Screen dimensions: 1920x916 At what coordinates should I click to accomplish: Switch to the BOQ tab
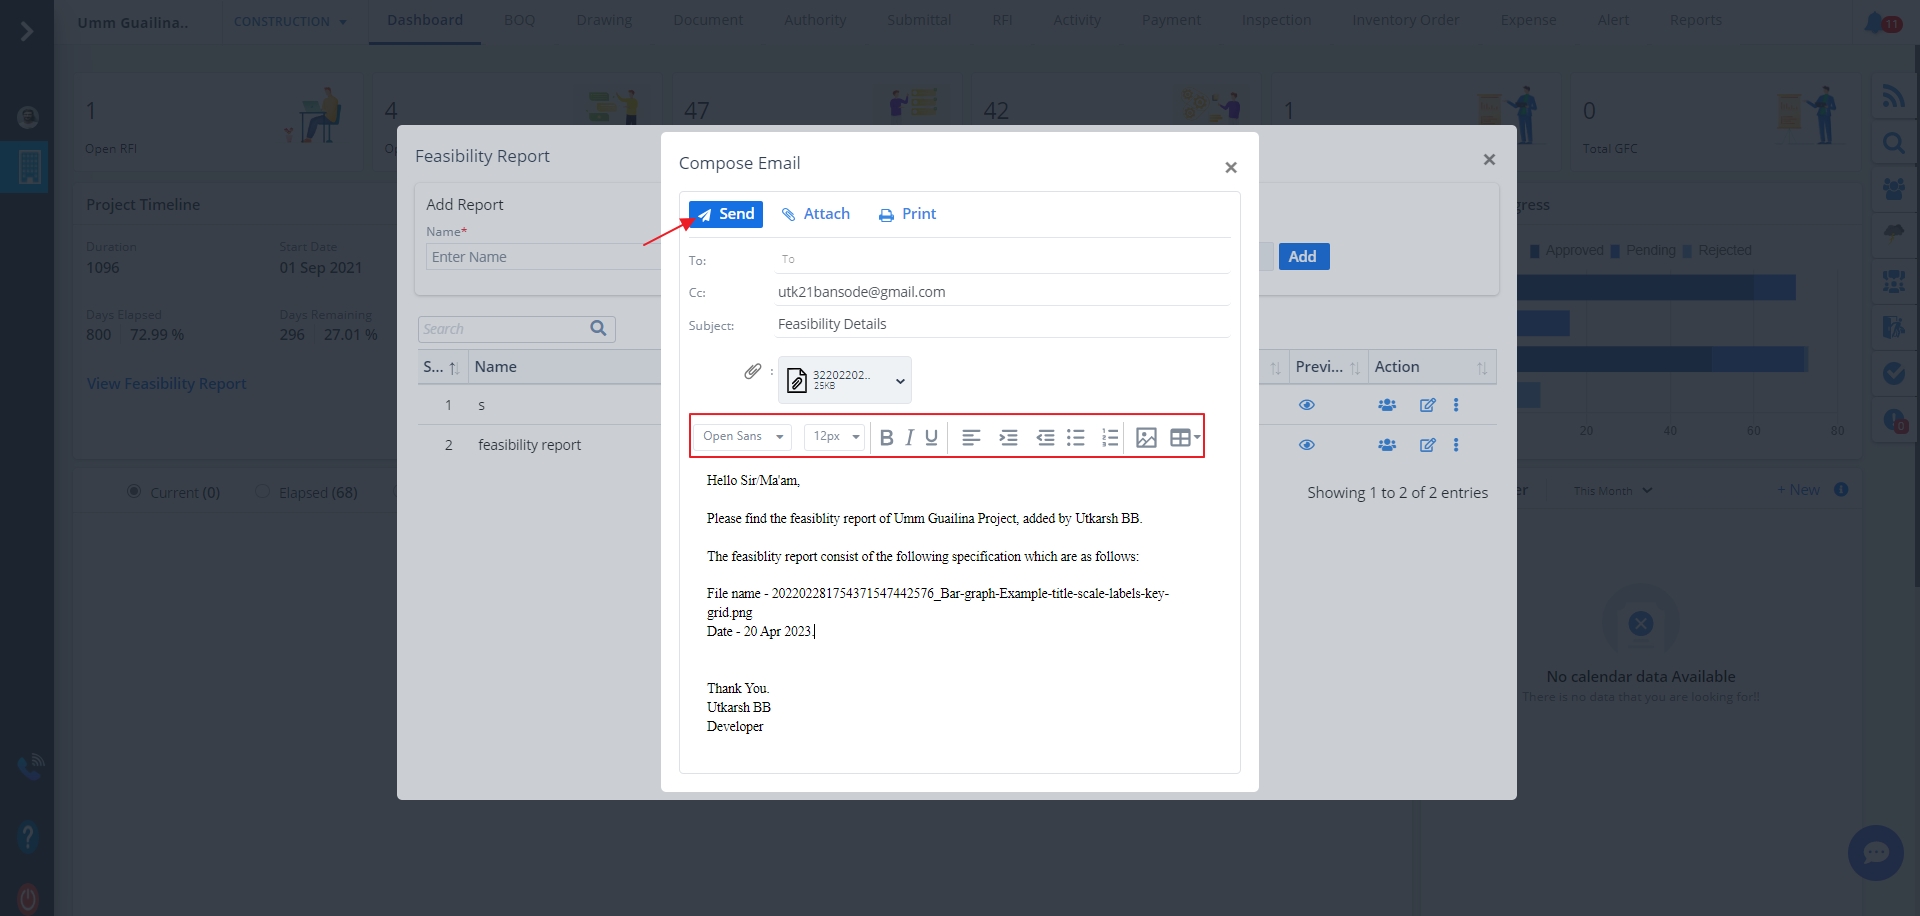tap(519, 20)
